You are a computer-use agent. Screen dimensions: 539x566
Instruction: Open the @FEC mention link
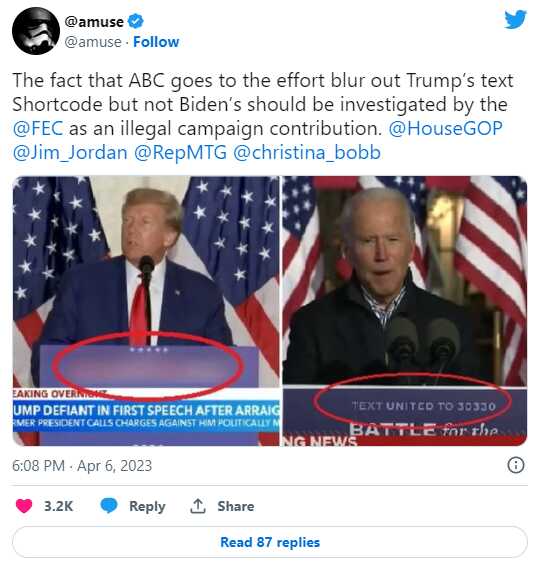(38, 129)
